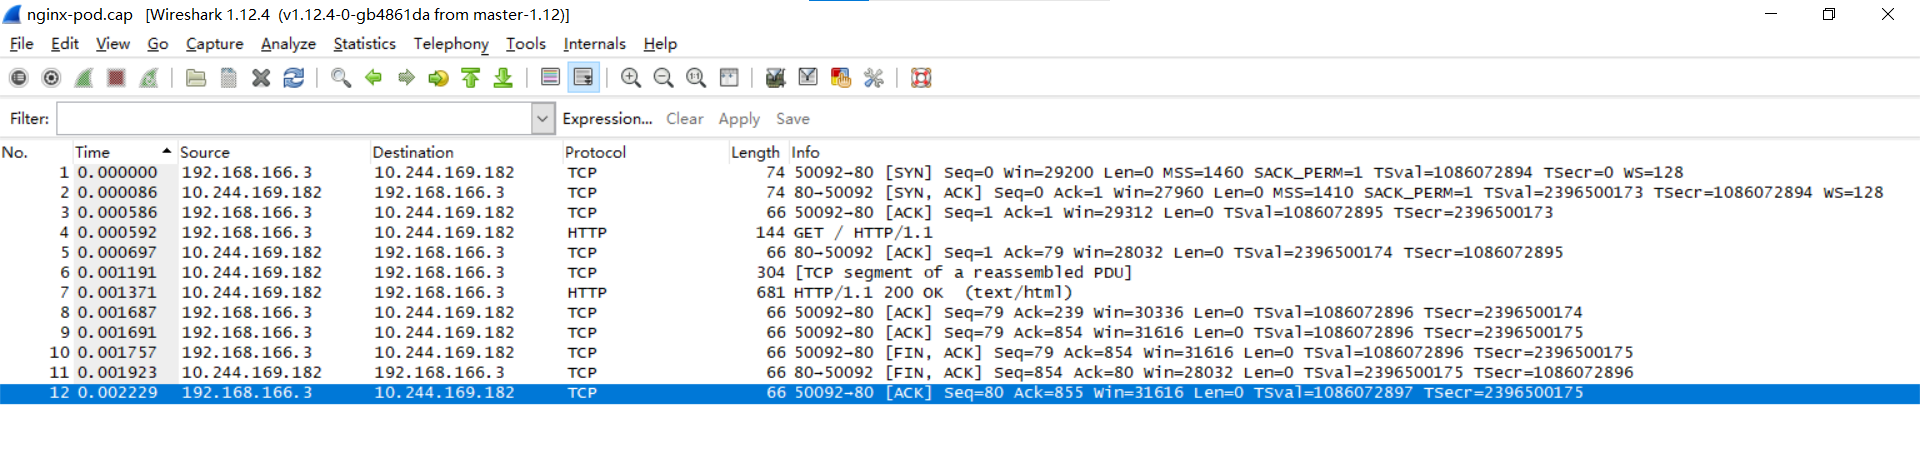Image resolution: width=1920 pixels, height=453 pixels.
Task: Sort by the Source column header
Action: [274, 152]
